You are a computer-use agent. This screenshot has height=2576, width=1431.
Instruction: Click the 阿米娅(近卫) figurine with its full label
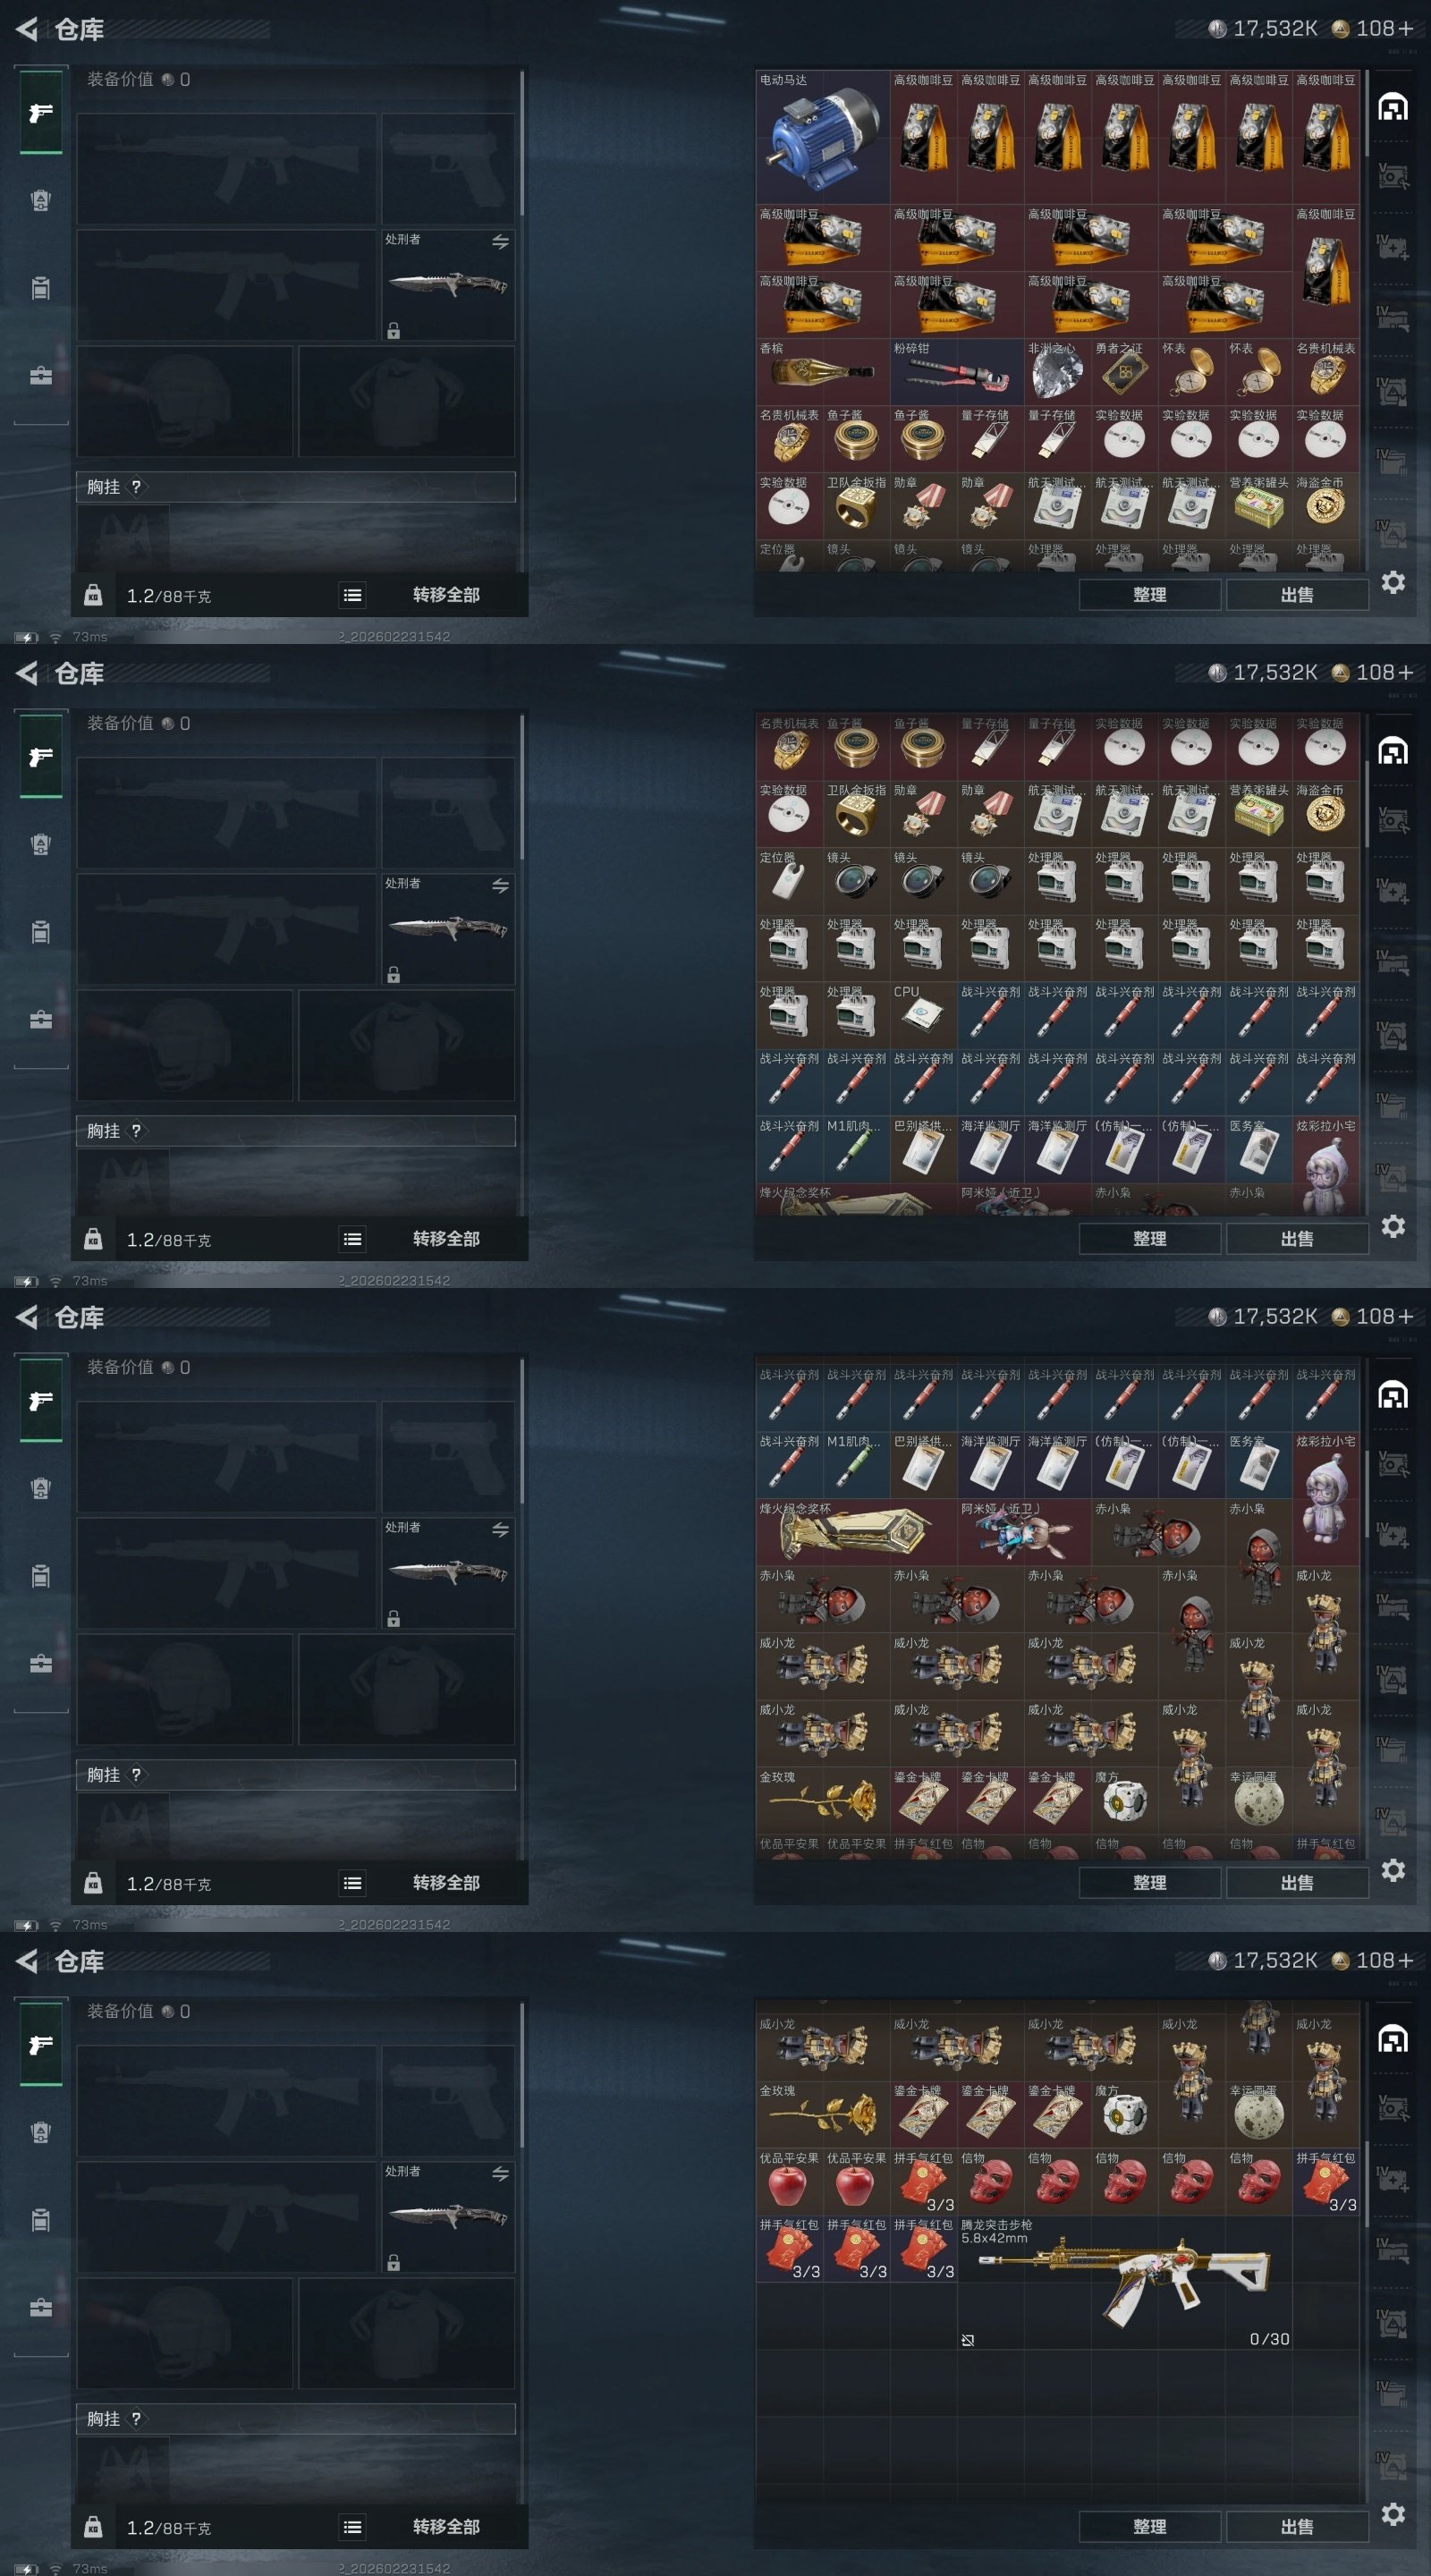point(1024,1532)
